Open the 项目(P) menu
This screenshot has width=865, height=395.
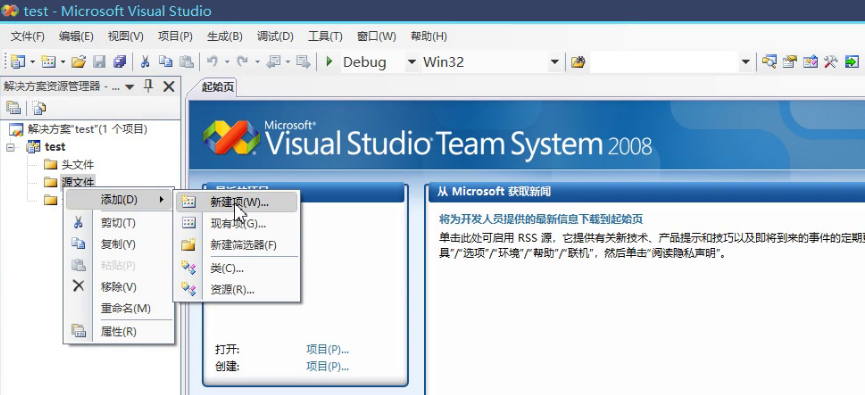(x=175, y=36)
